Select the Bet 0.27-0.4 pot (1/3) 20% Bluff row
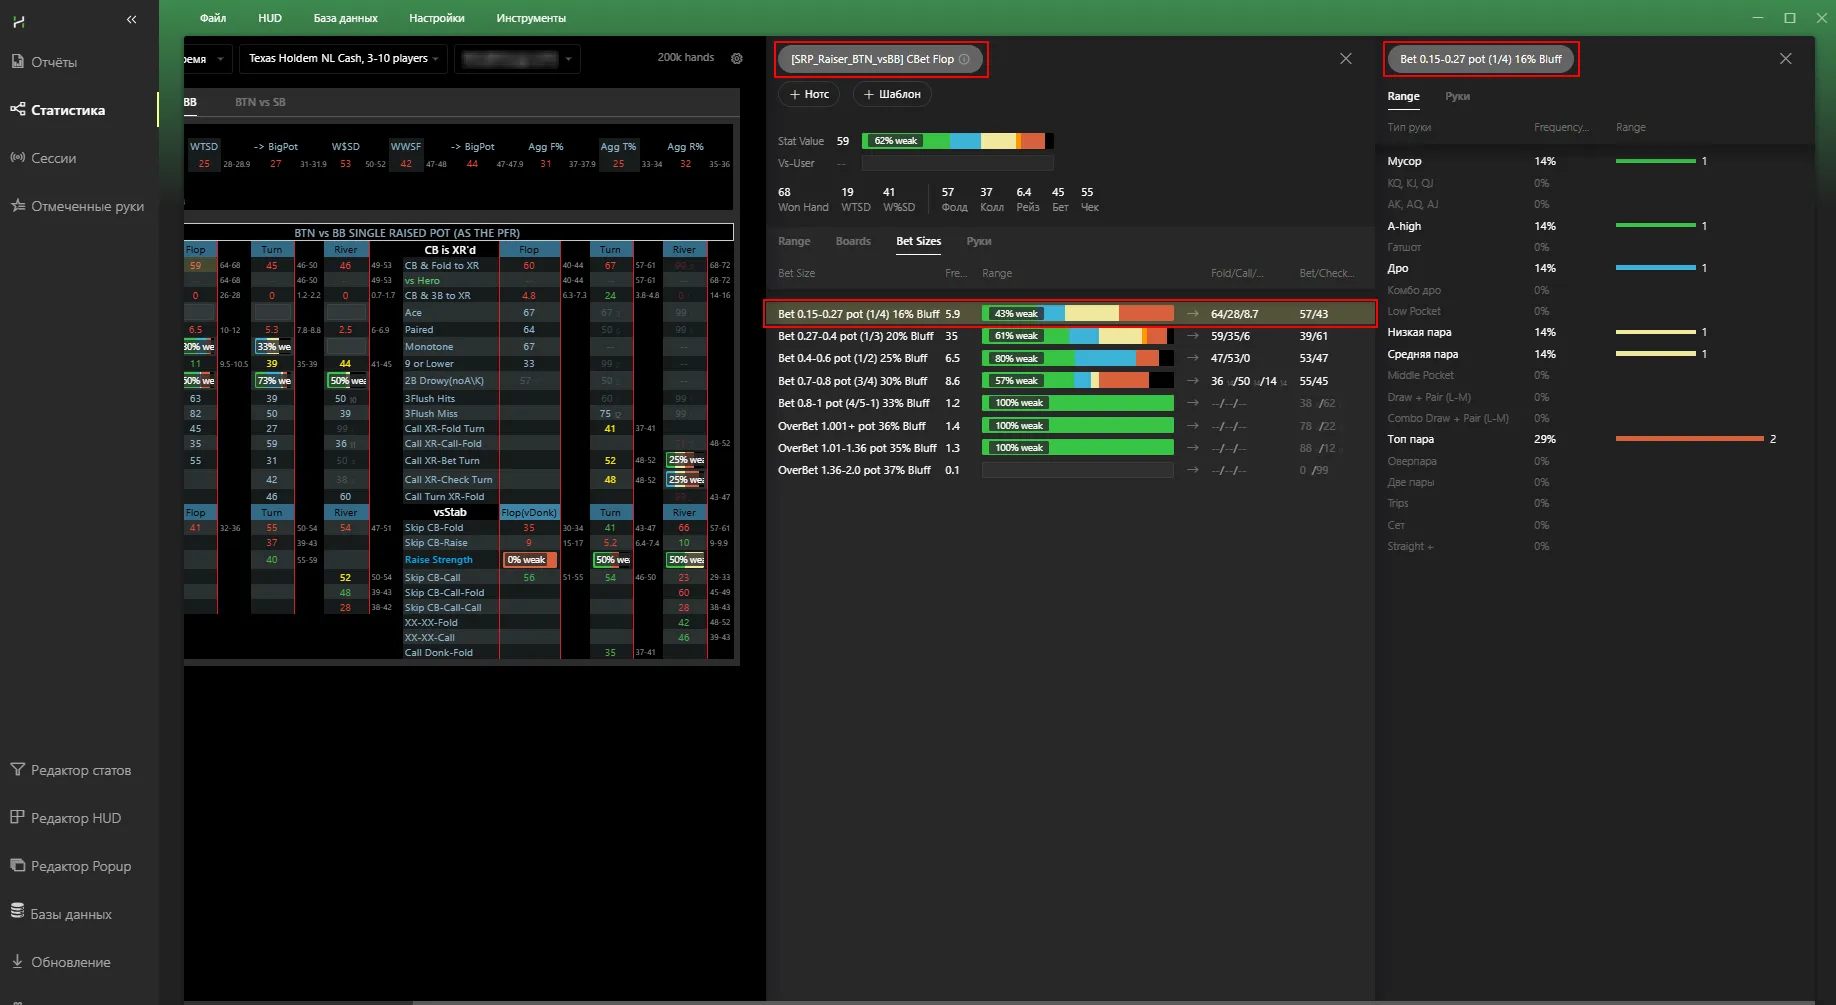The height and width of the screenshot is (1005, 1836). [1070, 336]
